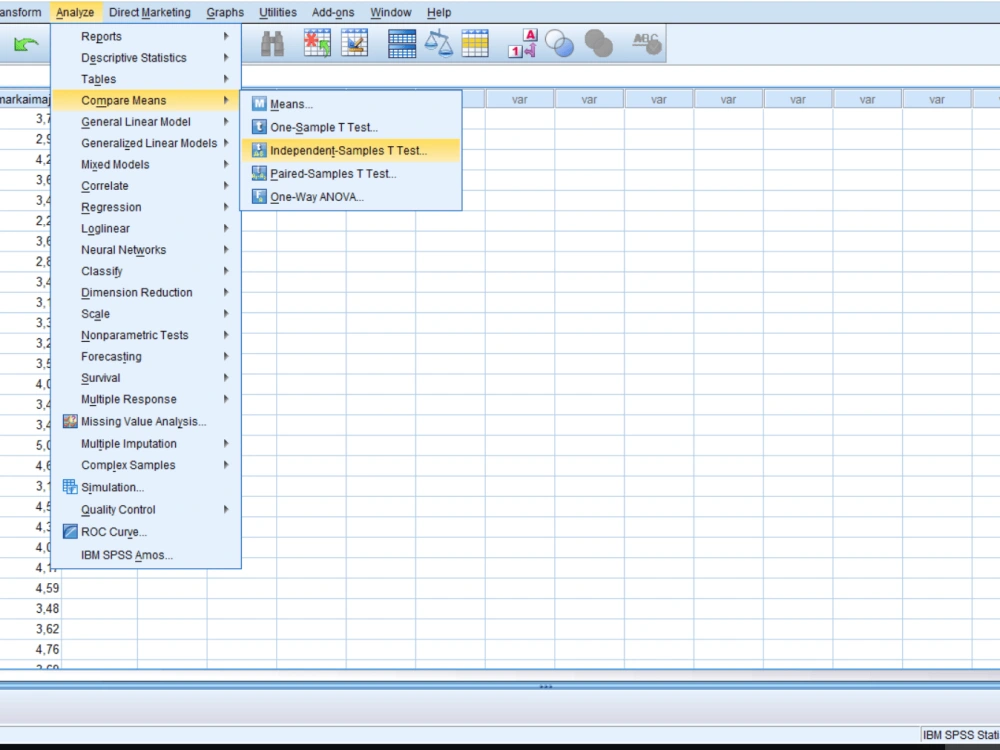The width and height of the screenshot is (1000, 750).
Task: Click the Insert Cases toolbar icon
Action: point(317,42)
